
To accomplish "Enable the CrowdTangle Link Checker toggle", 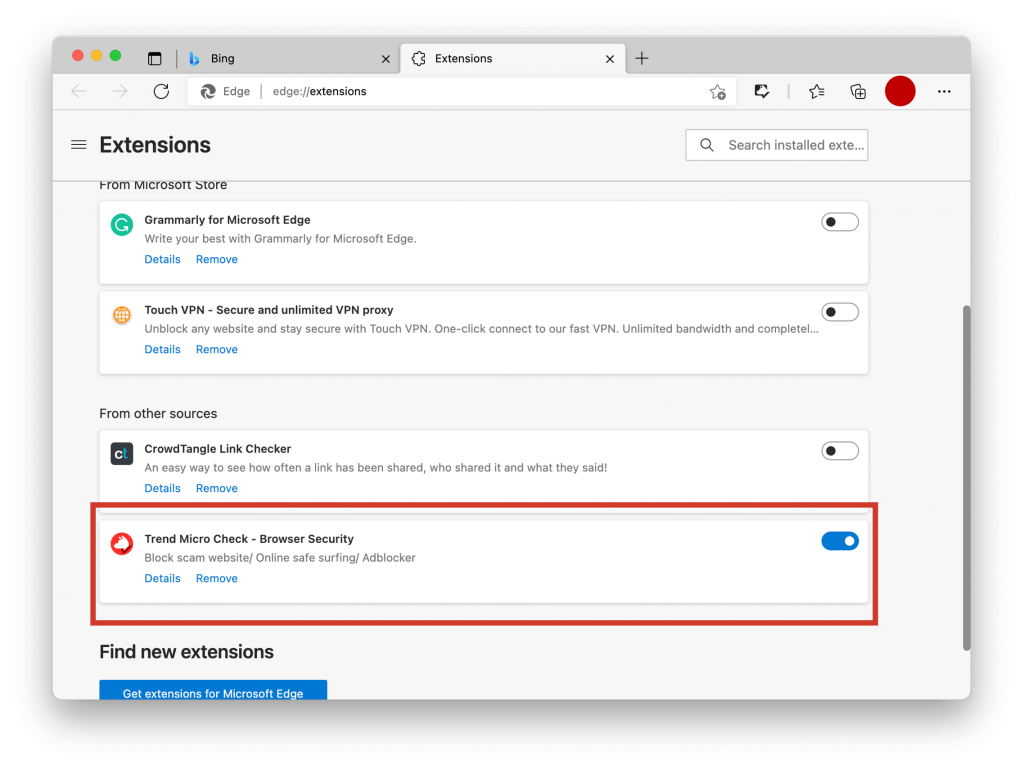I will [x=840, y=451].
